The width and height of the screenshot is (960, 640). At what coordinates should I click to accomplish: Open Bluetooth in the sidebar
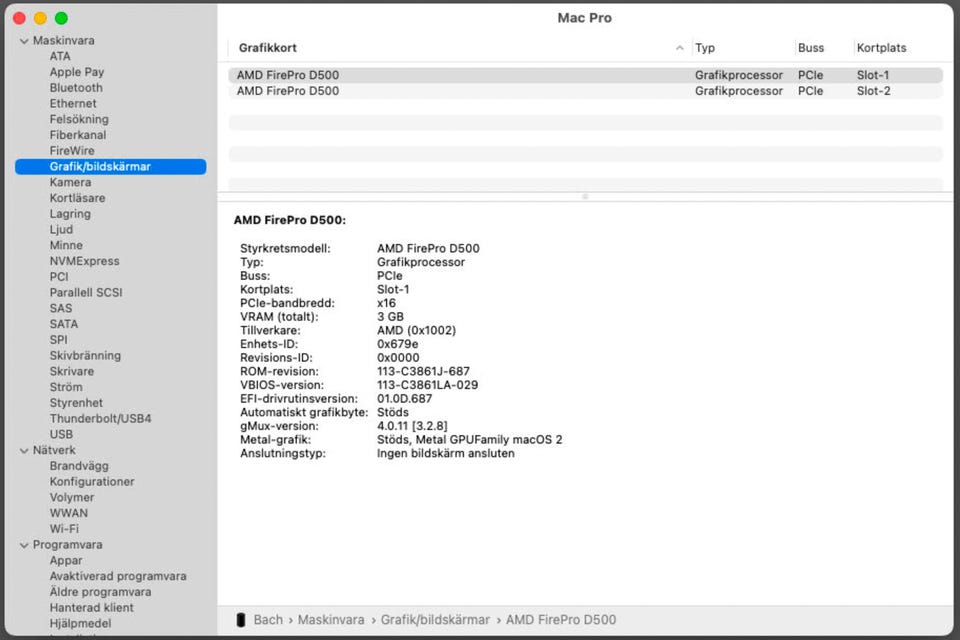coord(76,88)
